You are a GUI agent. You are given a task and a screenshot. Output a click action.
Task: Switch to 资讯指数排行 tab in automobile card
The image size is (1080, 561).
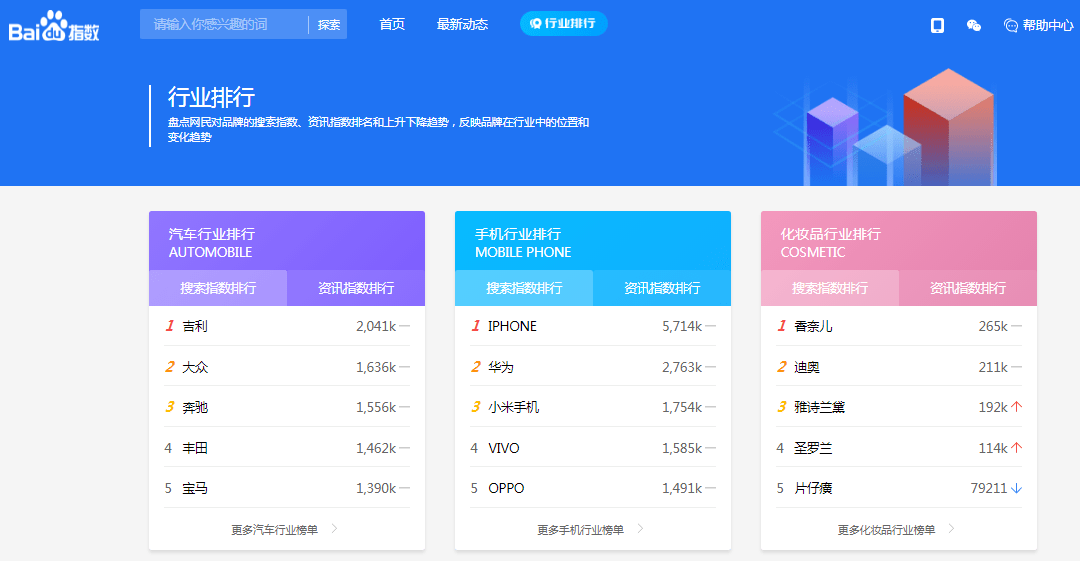pyautogui.click(x=356, y=288)
